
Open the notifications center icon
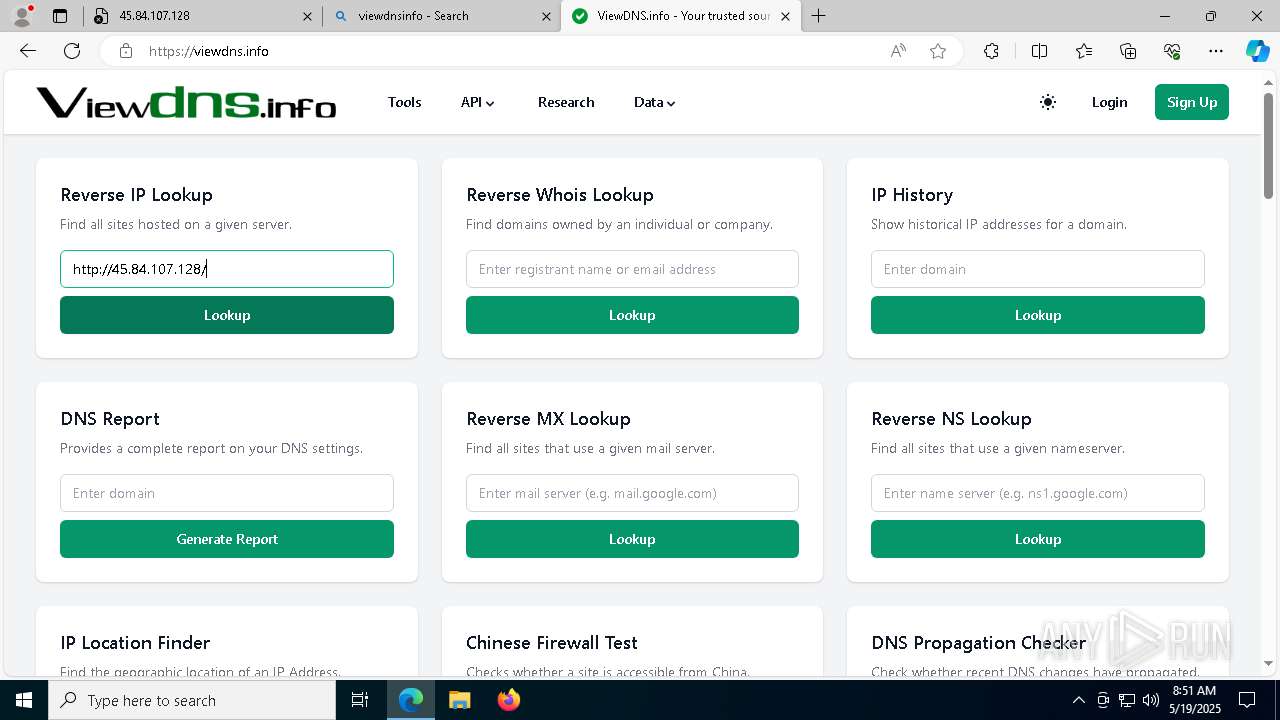1247,700
